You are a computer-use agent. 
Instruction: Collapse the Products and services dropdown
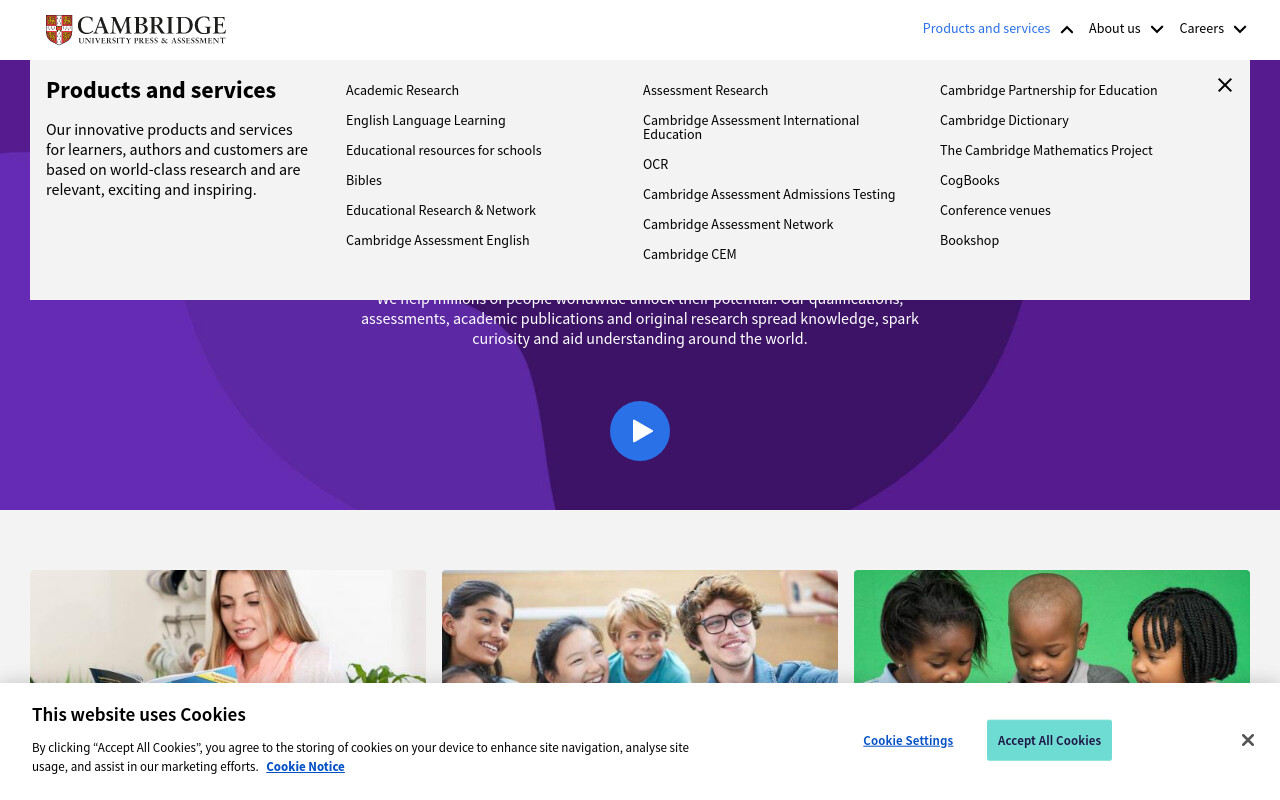point(998,28)
